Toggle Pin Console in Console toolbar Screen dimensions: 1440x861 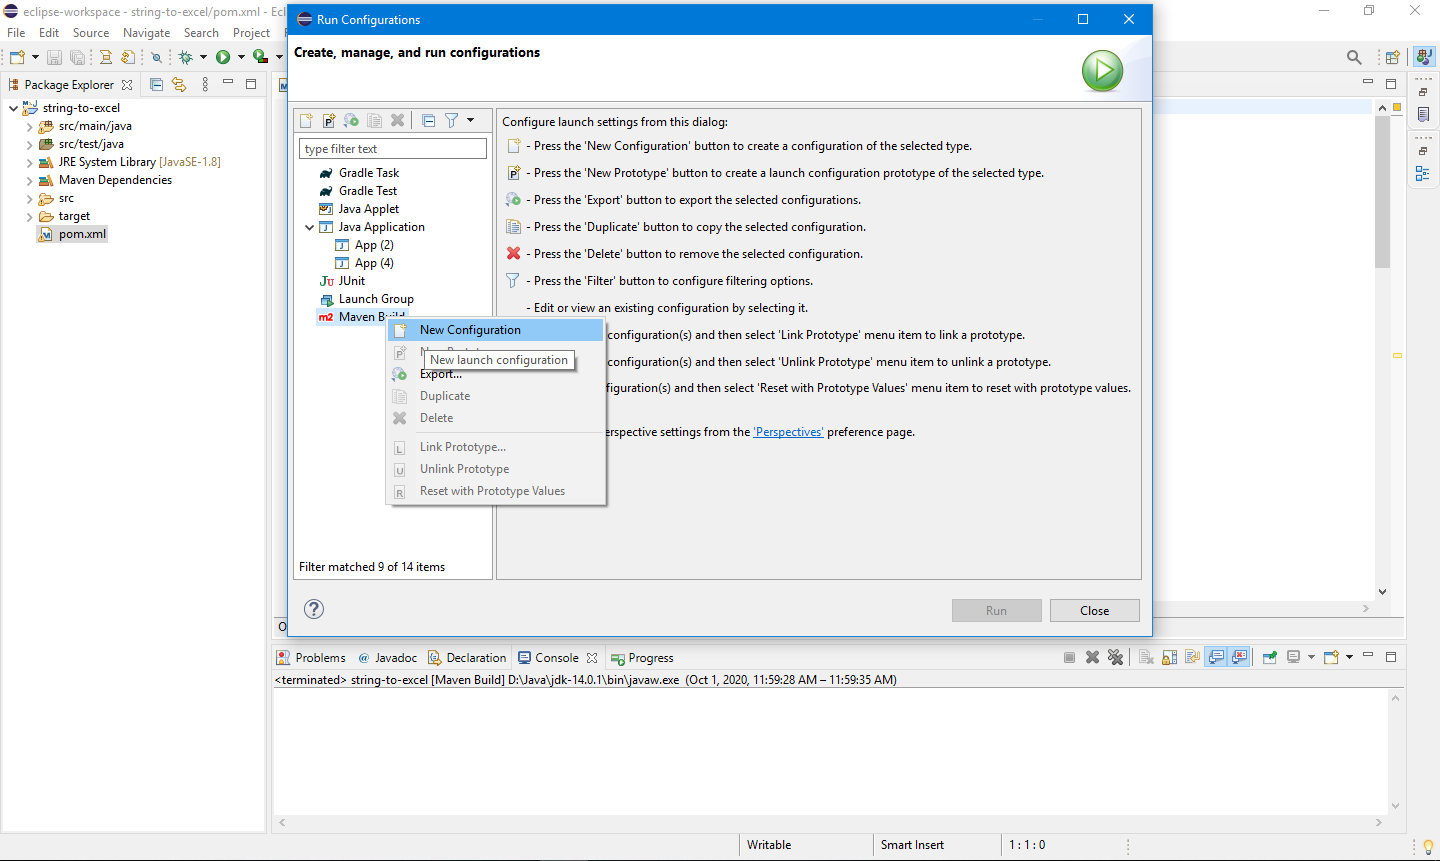[1270, 657]
